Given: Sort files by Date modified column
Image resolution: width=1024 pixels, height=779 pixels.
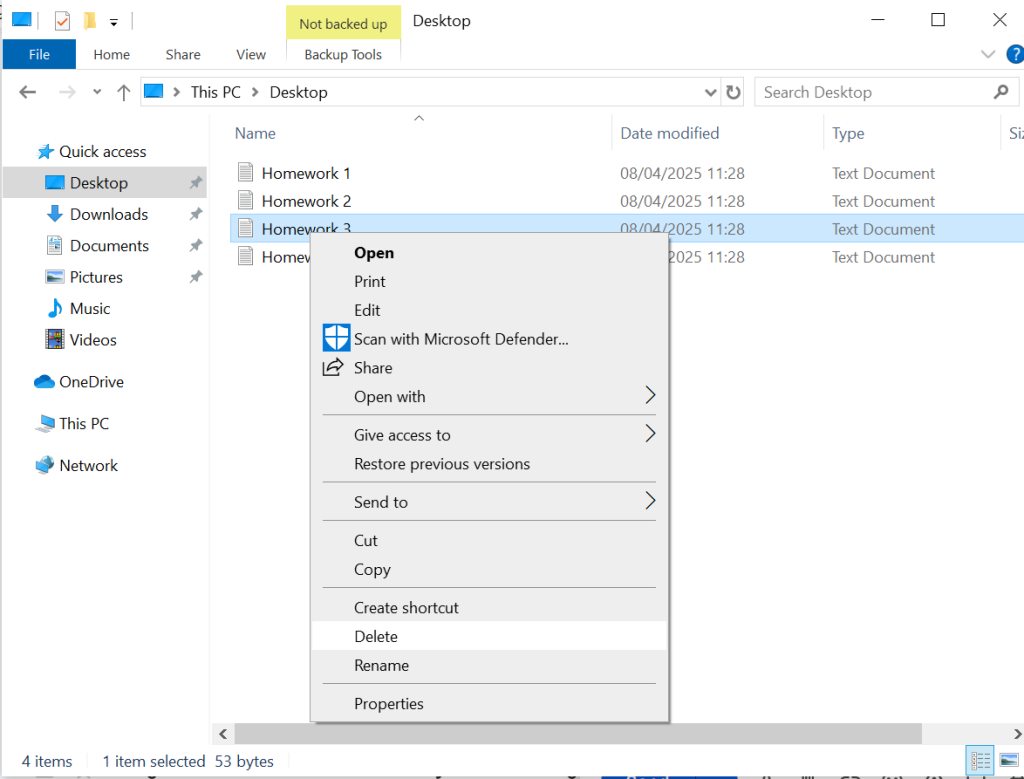Looking at the screenshot, I should [x=669, y=133].
